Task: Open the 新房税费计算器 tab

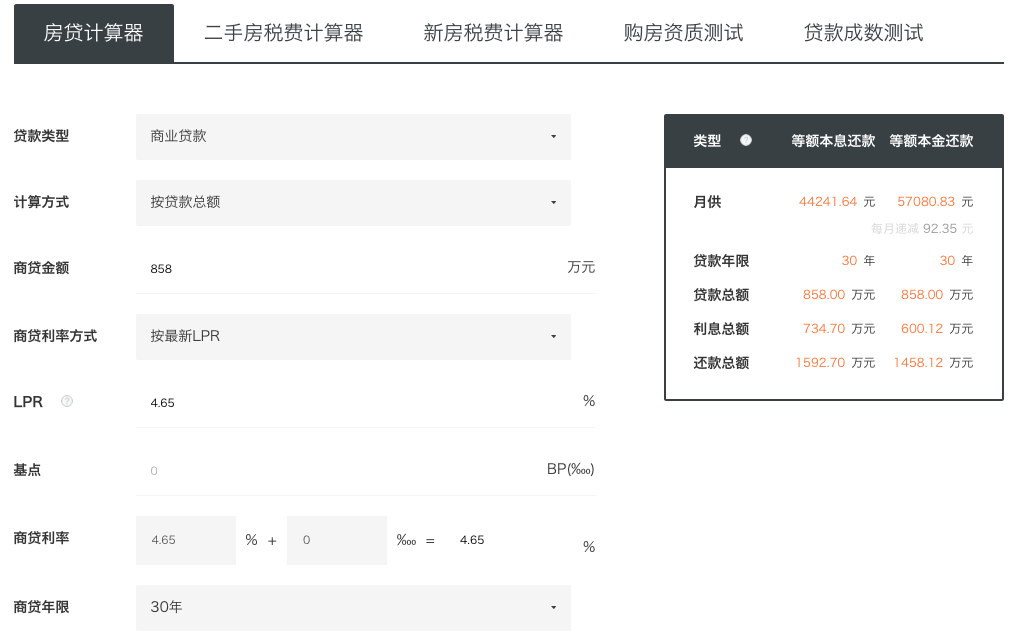Action: 493,33
